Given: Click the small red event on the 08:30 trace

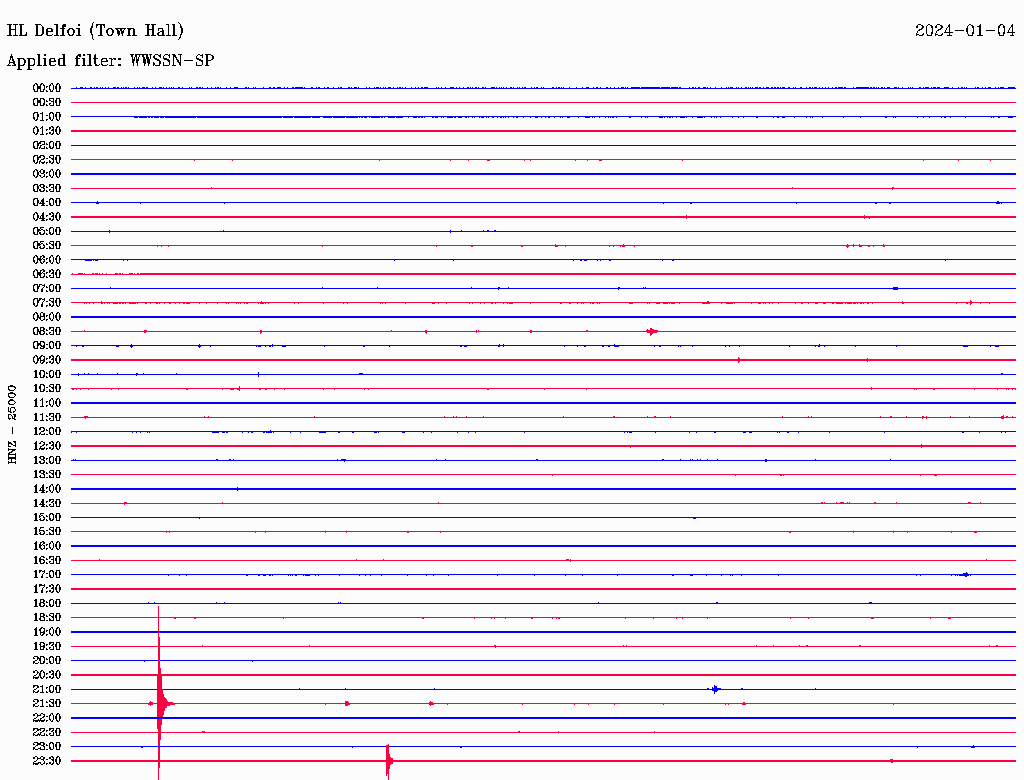Looking at the screenshot, I should point(652,331).
